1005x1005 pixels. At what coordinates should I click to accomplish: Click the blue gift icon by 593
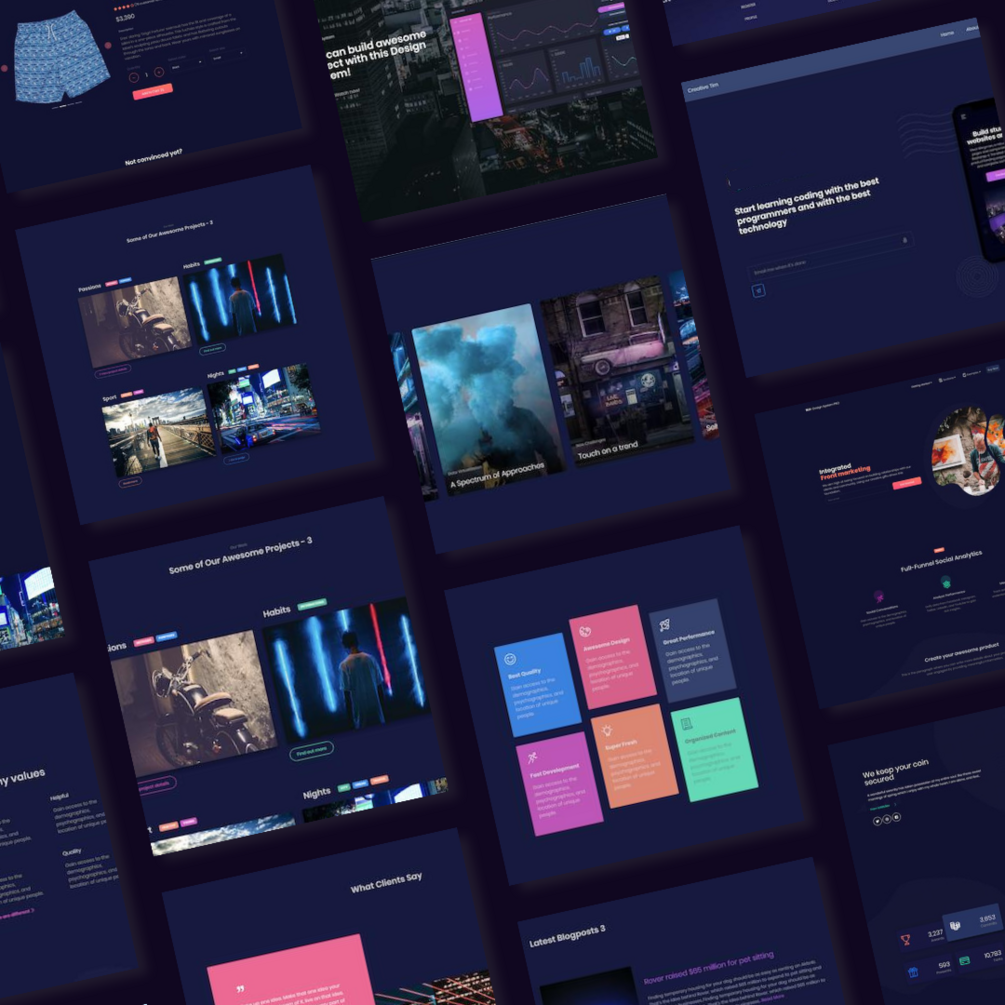(x=913, y=973)
